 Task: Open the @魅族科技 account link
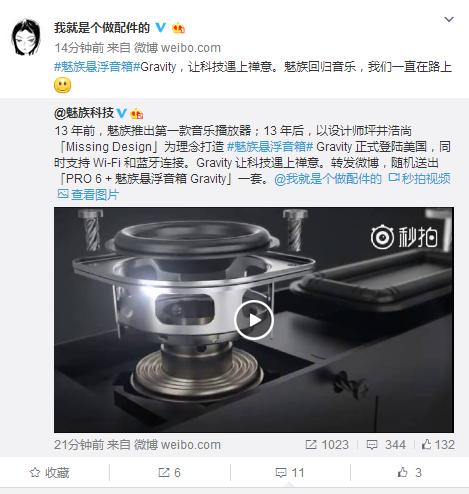point(84,113)
